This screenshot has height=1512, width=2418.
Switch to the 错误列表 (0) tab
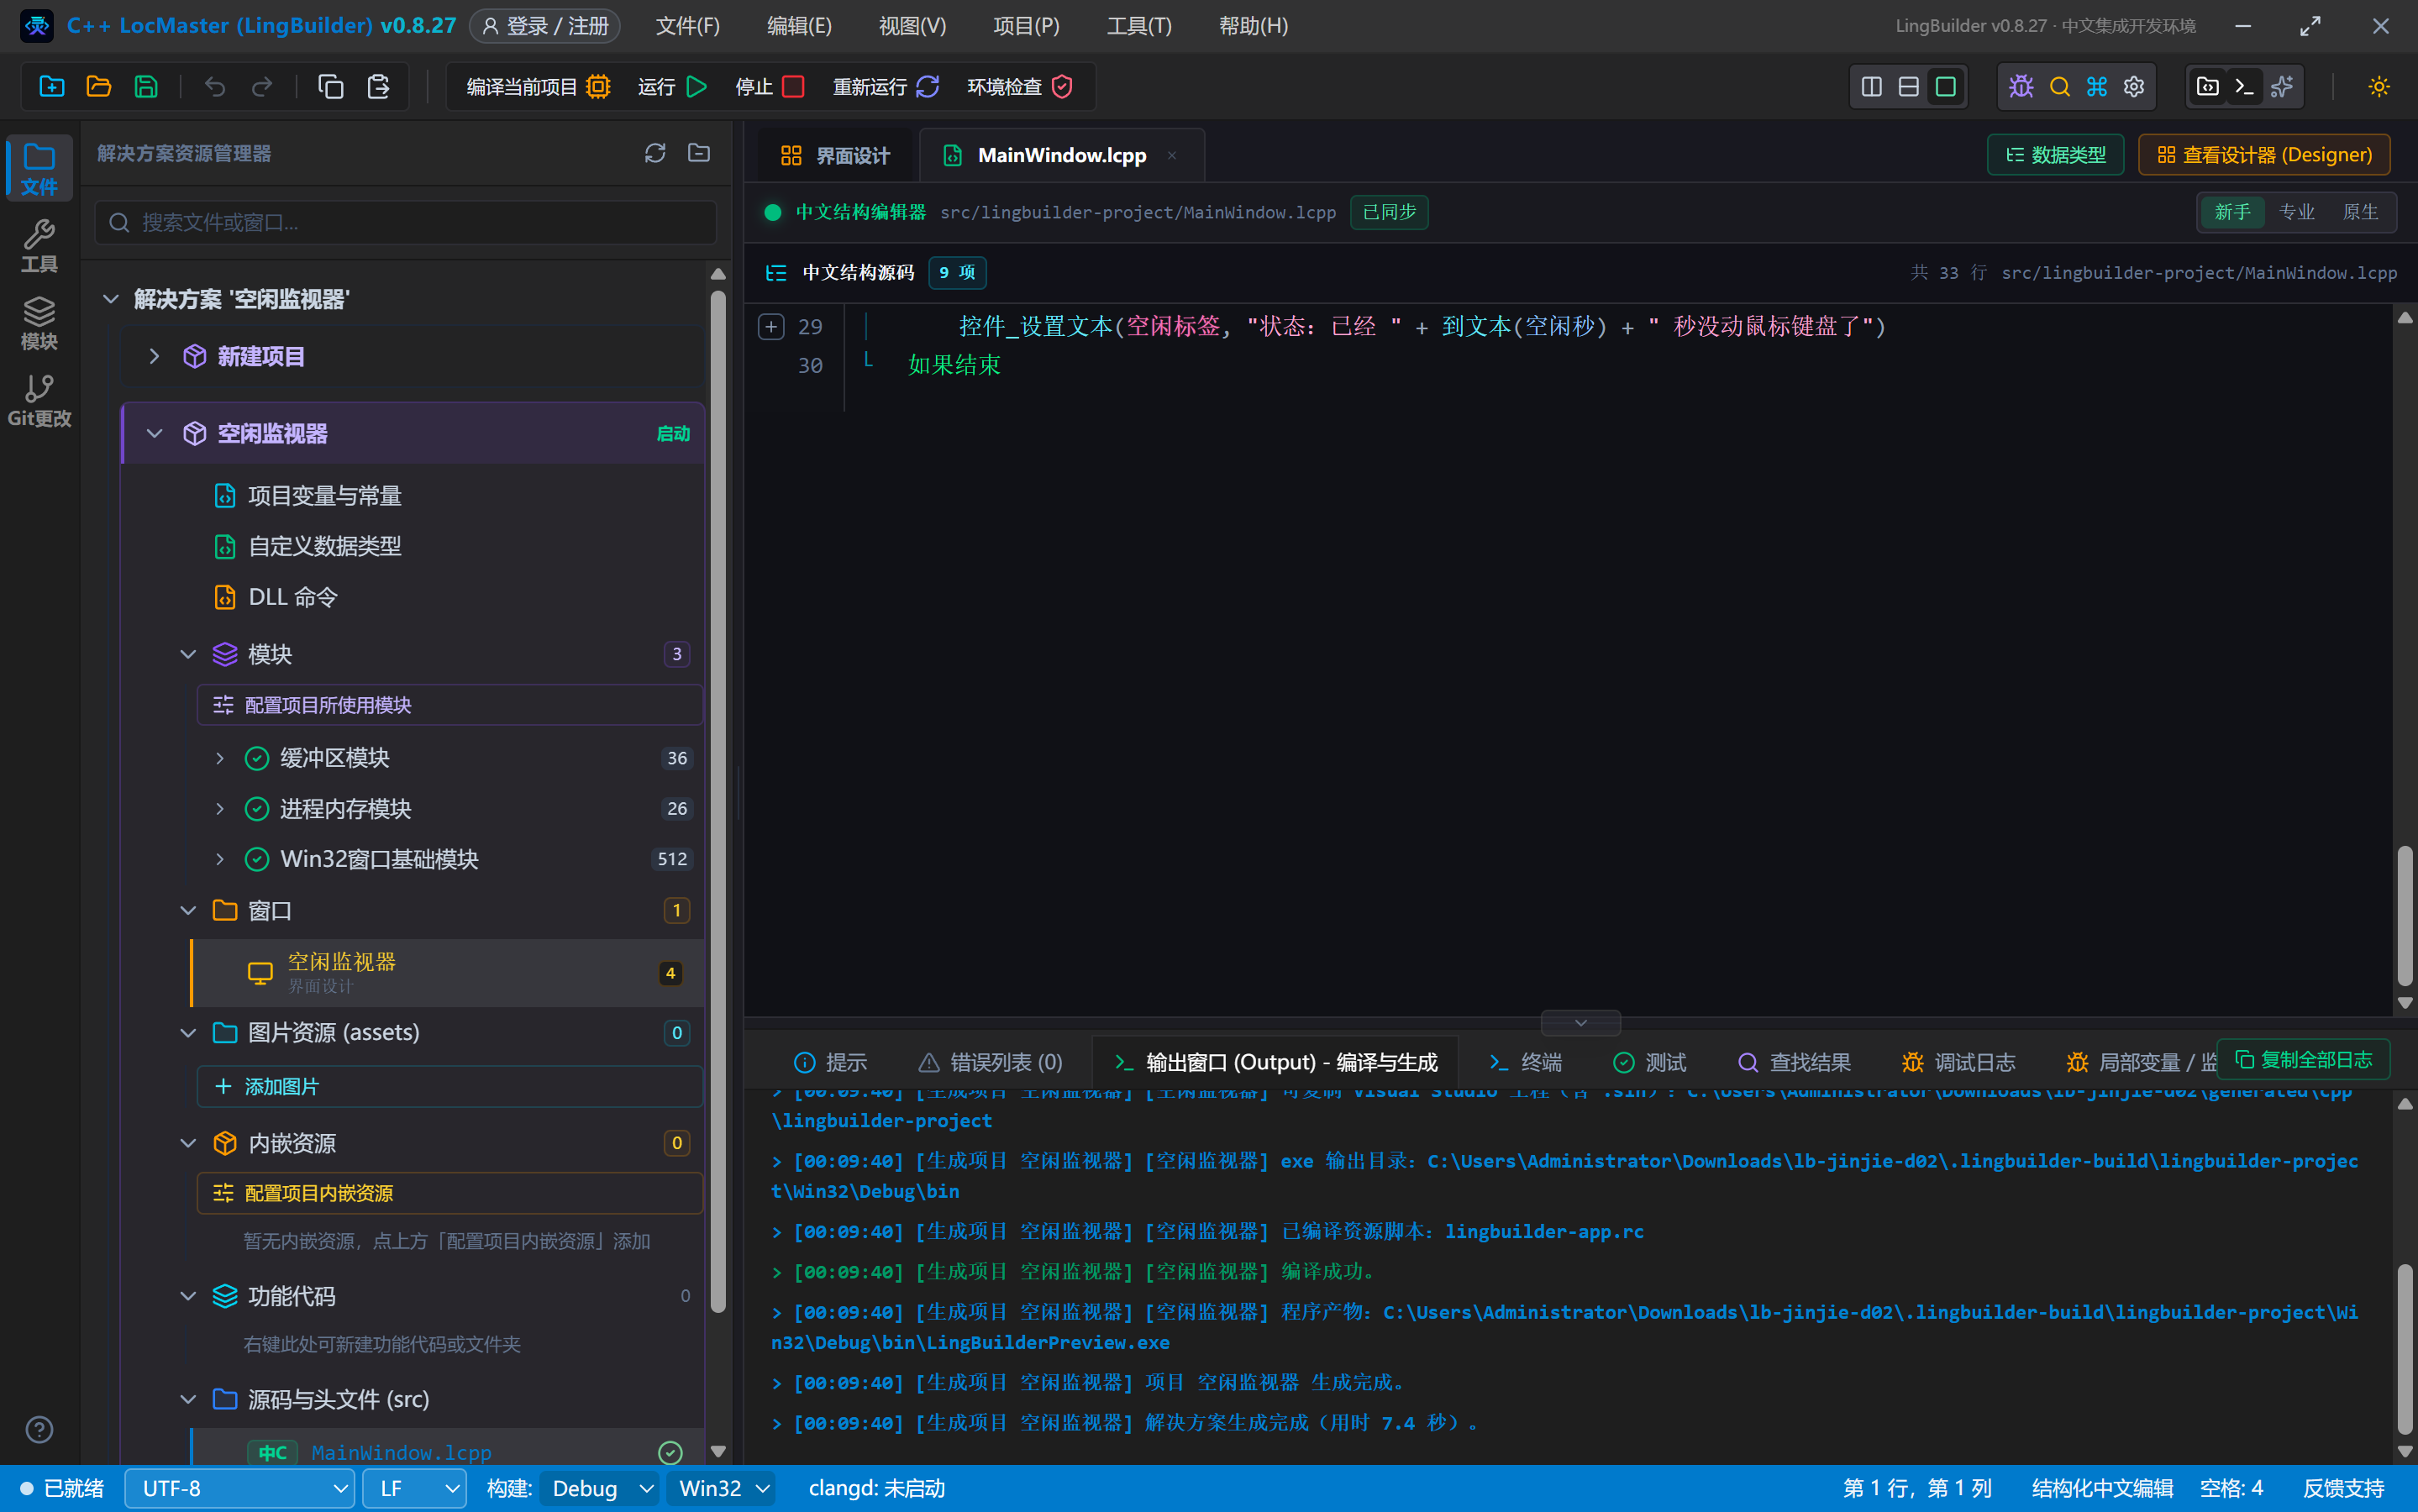[x=990, y=1062]
